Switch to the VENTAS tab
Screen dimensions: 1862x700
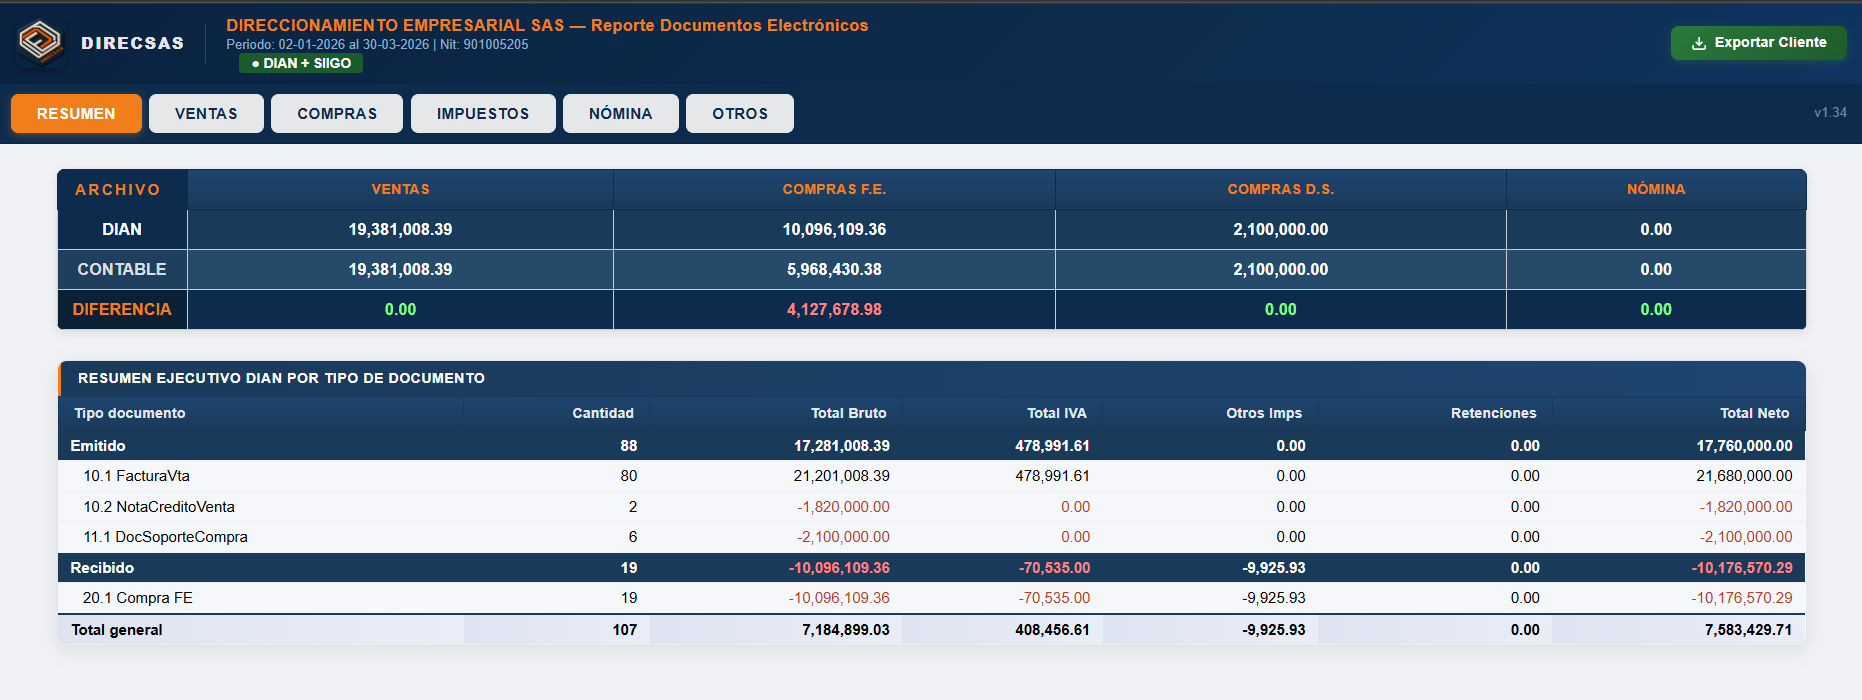pyautogui.click(x=206, y=114)
